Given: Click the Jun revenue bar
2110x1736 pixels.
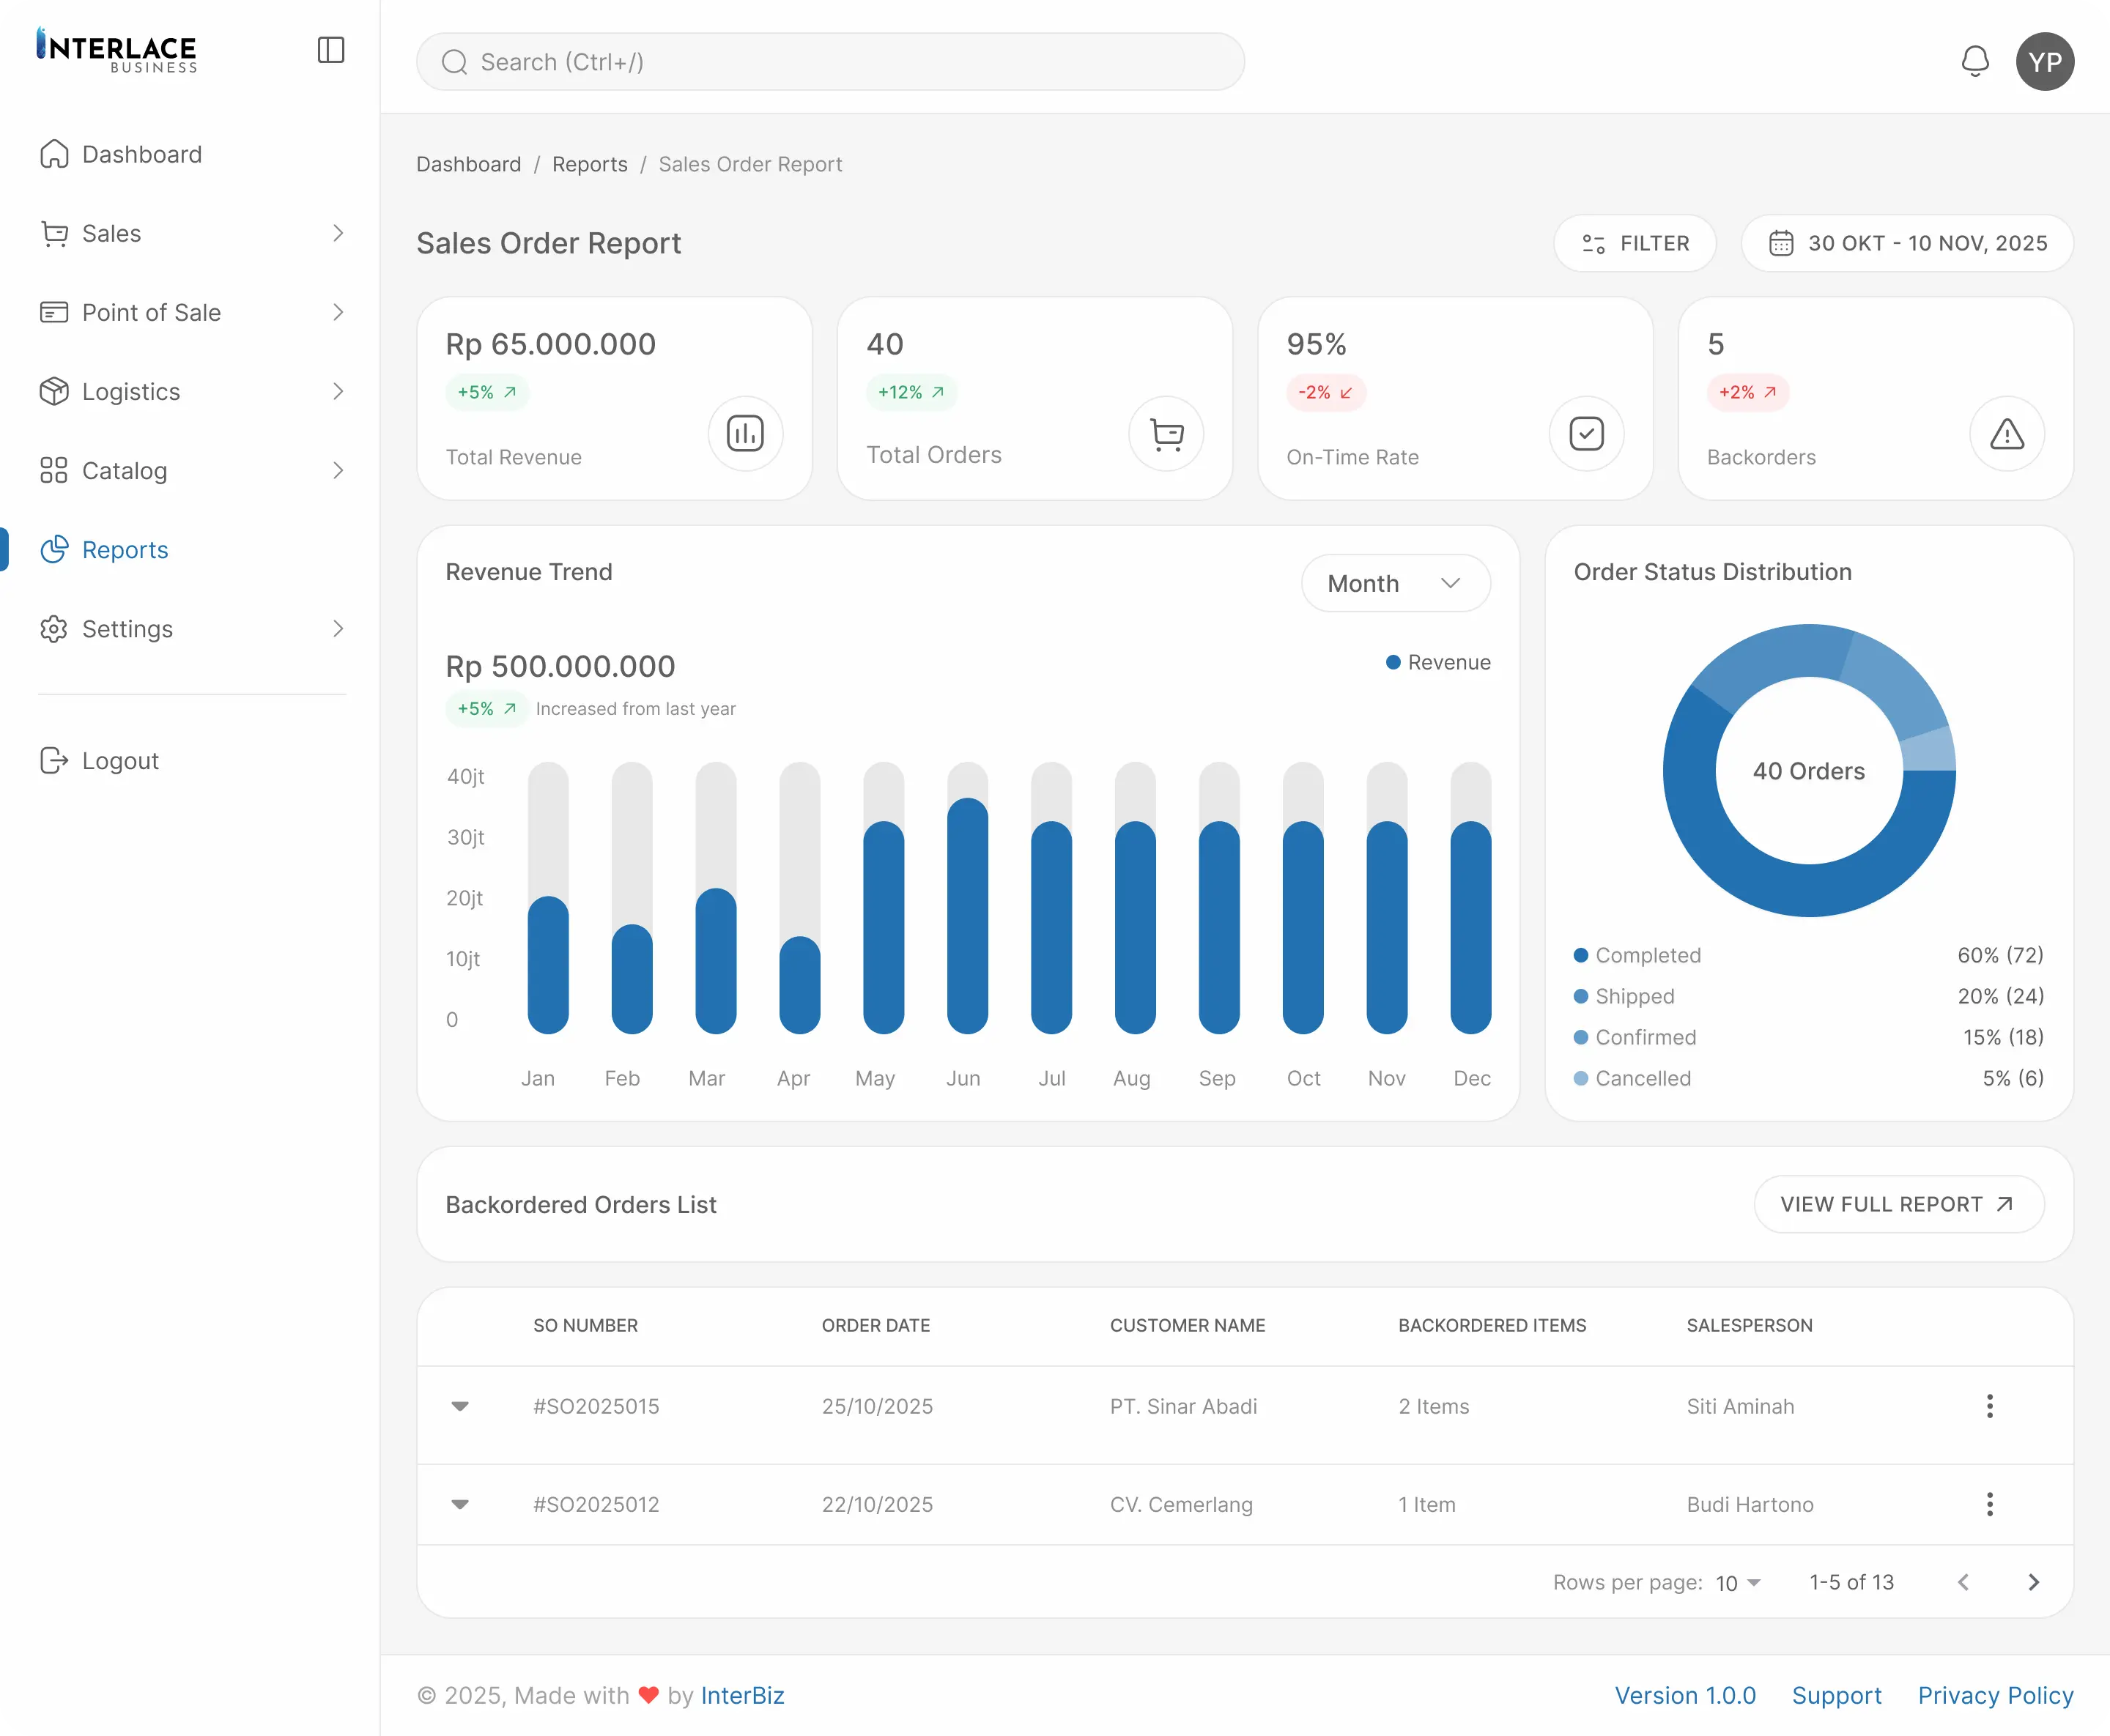Looking at the screenshot, I should [967, 915].
